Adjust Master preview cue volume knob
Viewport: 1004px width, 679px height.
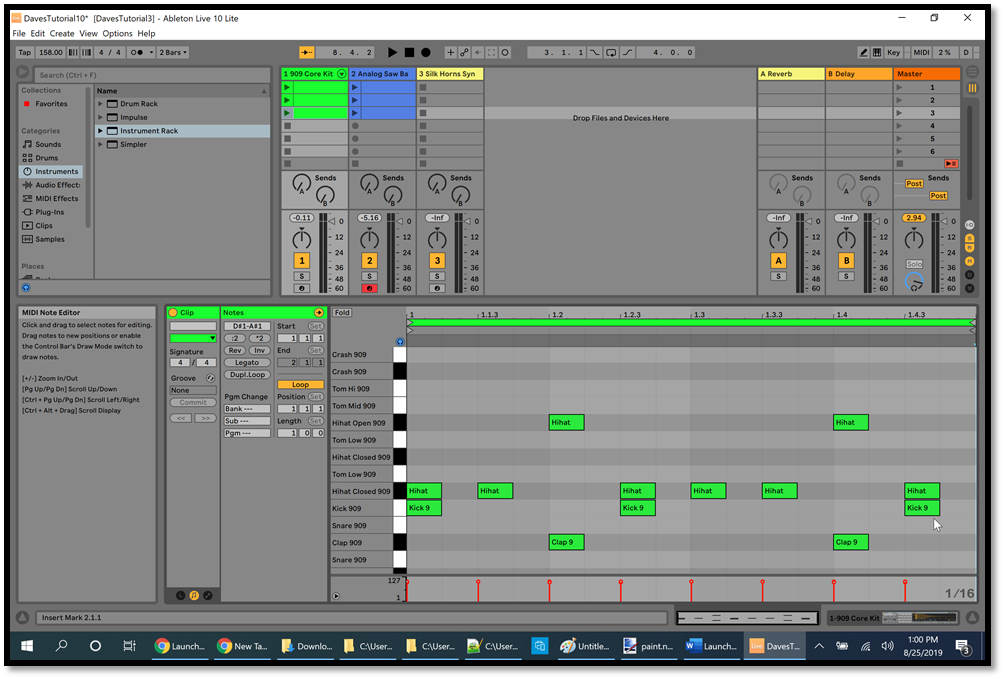tap(914, 282)
